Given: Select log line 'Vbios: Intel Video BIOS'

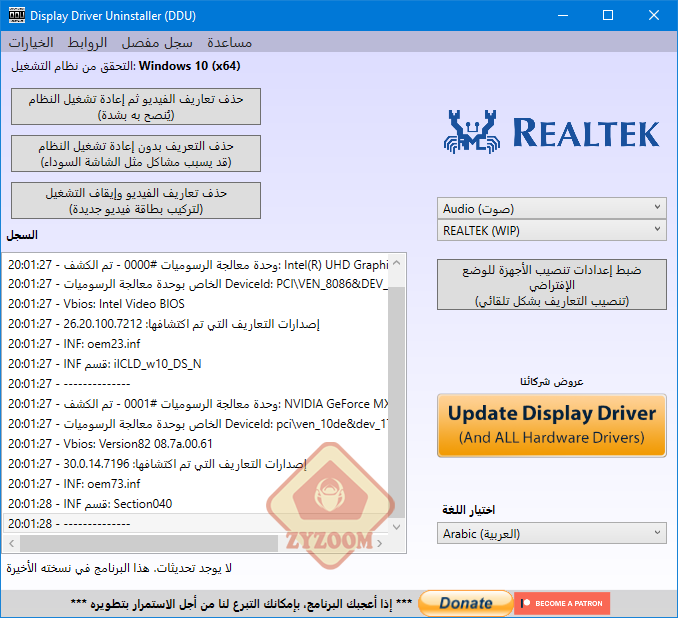Looking at the screenshot, I should (x=195, y=304).
